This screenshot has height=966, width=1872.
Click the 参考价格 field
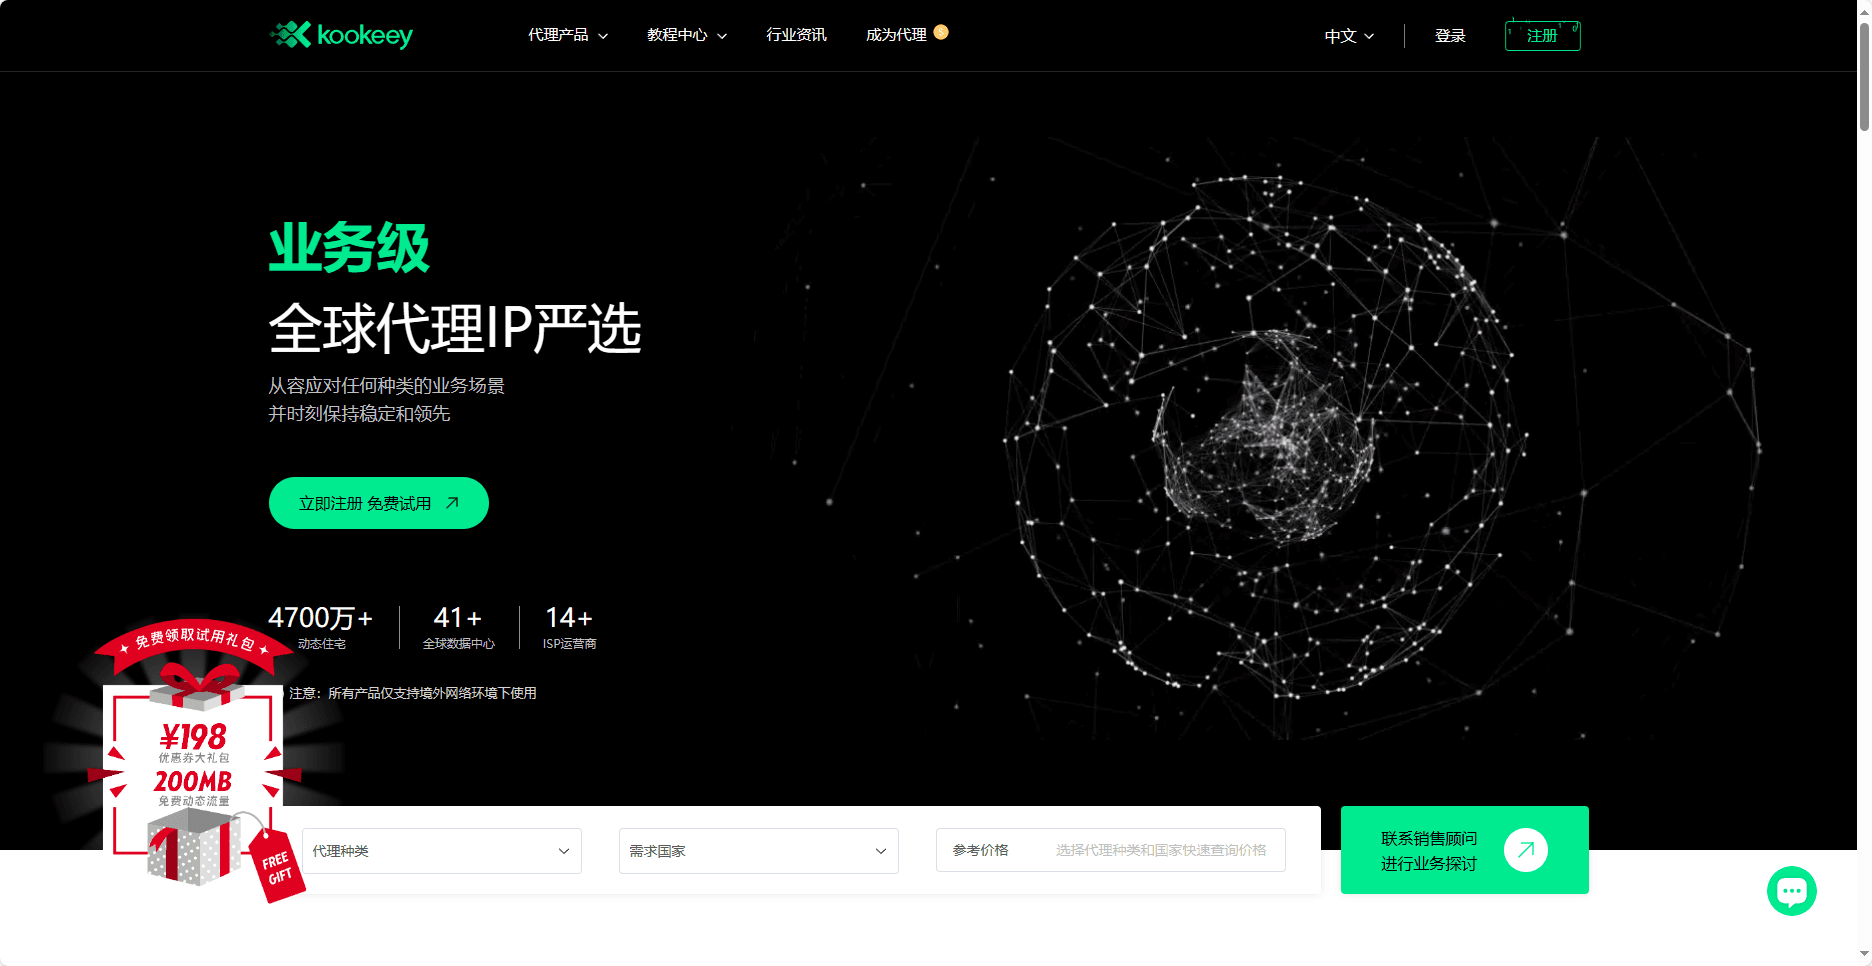[1111, 850]
